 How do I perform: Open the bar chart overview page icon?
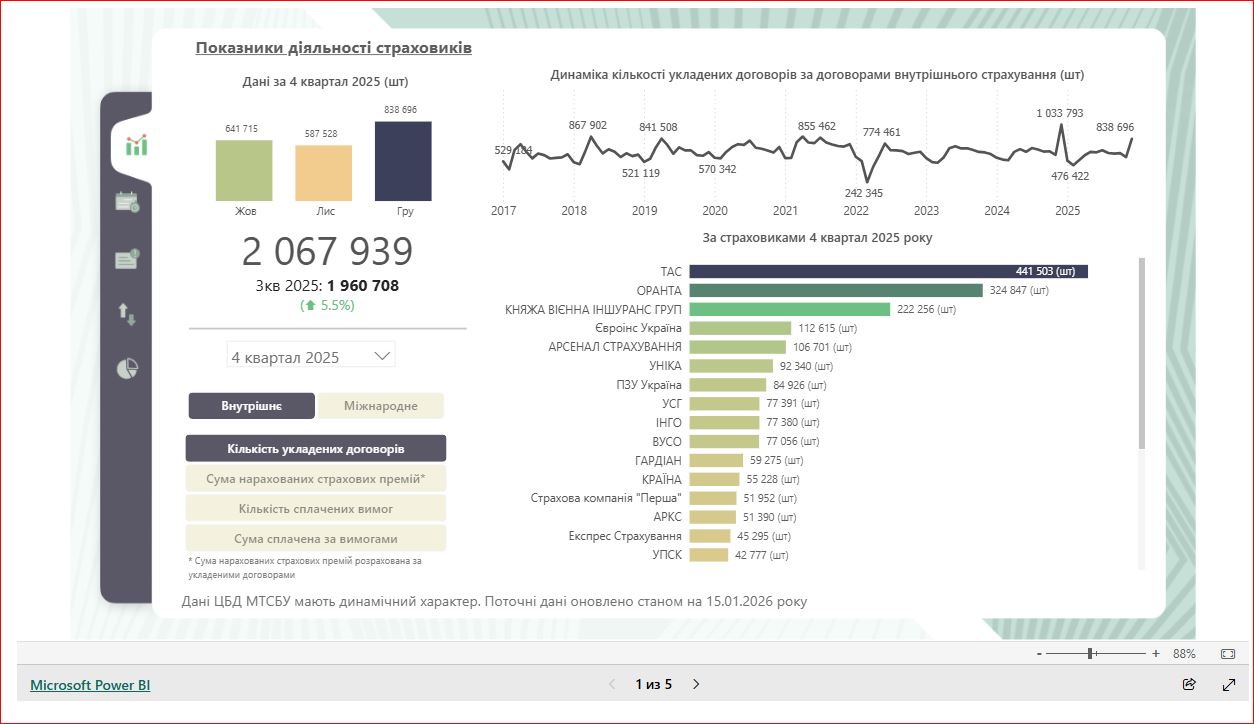point(136,146)
